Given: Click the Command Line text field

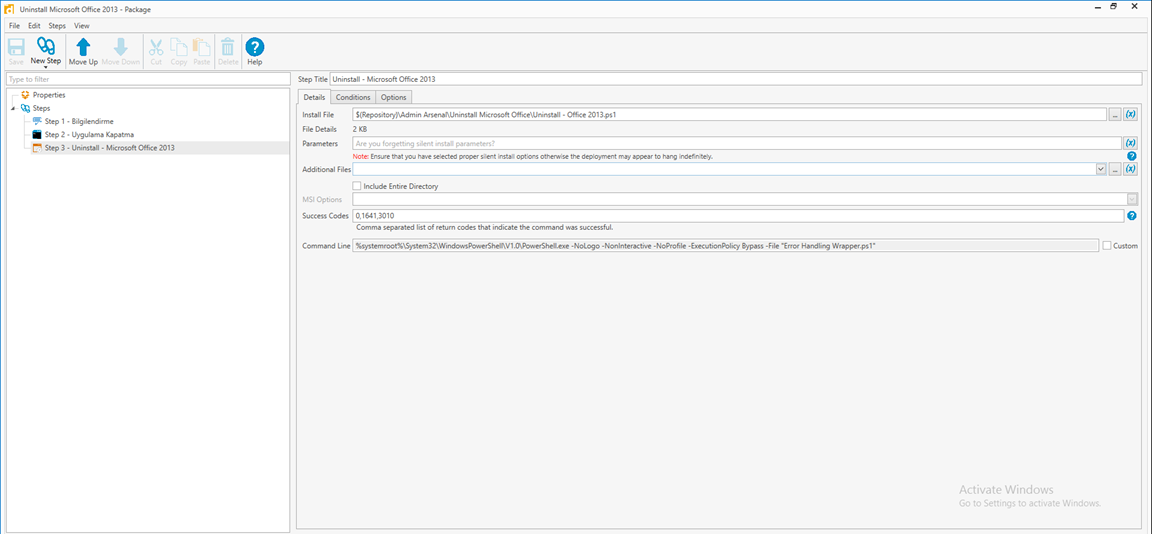Looking at the screenshot, I should (x=726, y=246).
